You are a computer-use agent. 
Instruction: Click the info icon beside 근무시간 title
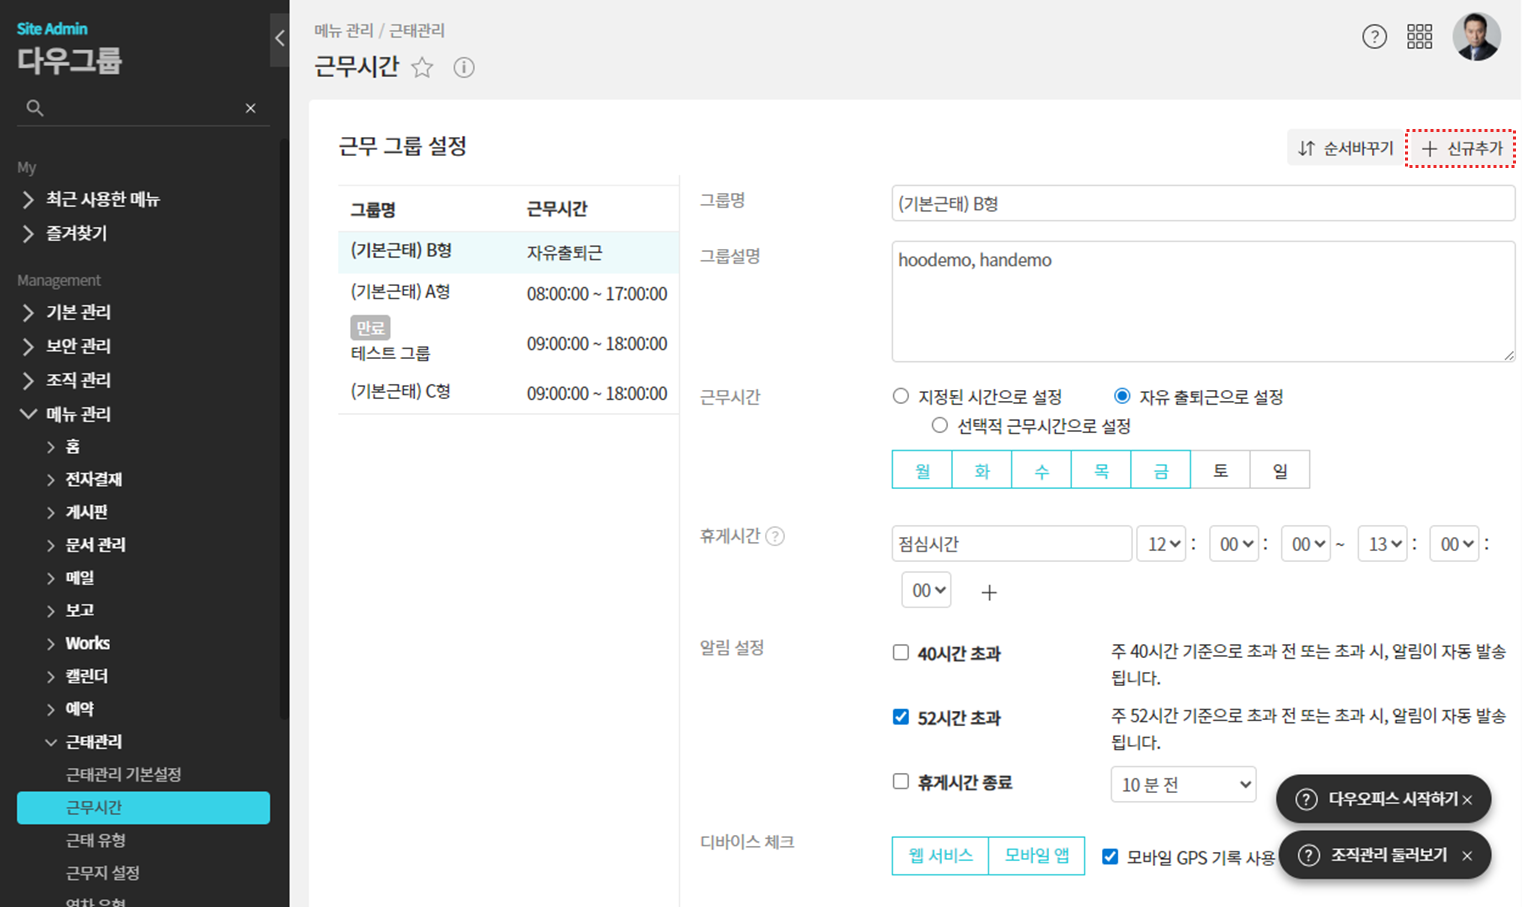[463, 68]
